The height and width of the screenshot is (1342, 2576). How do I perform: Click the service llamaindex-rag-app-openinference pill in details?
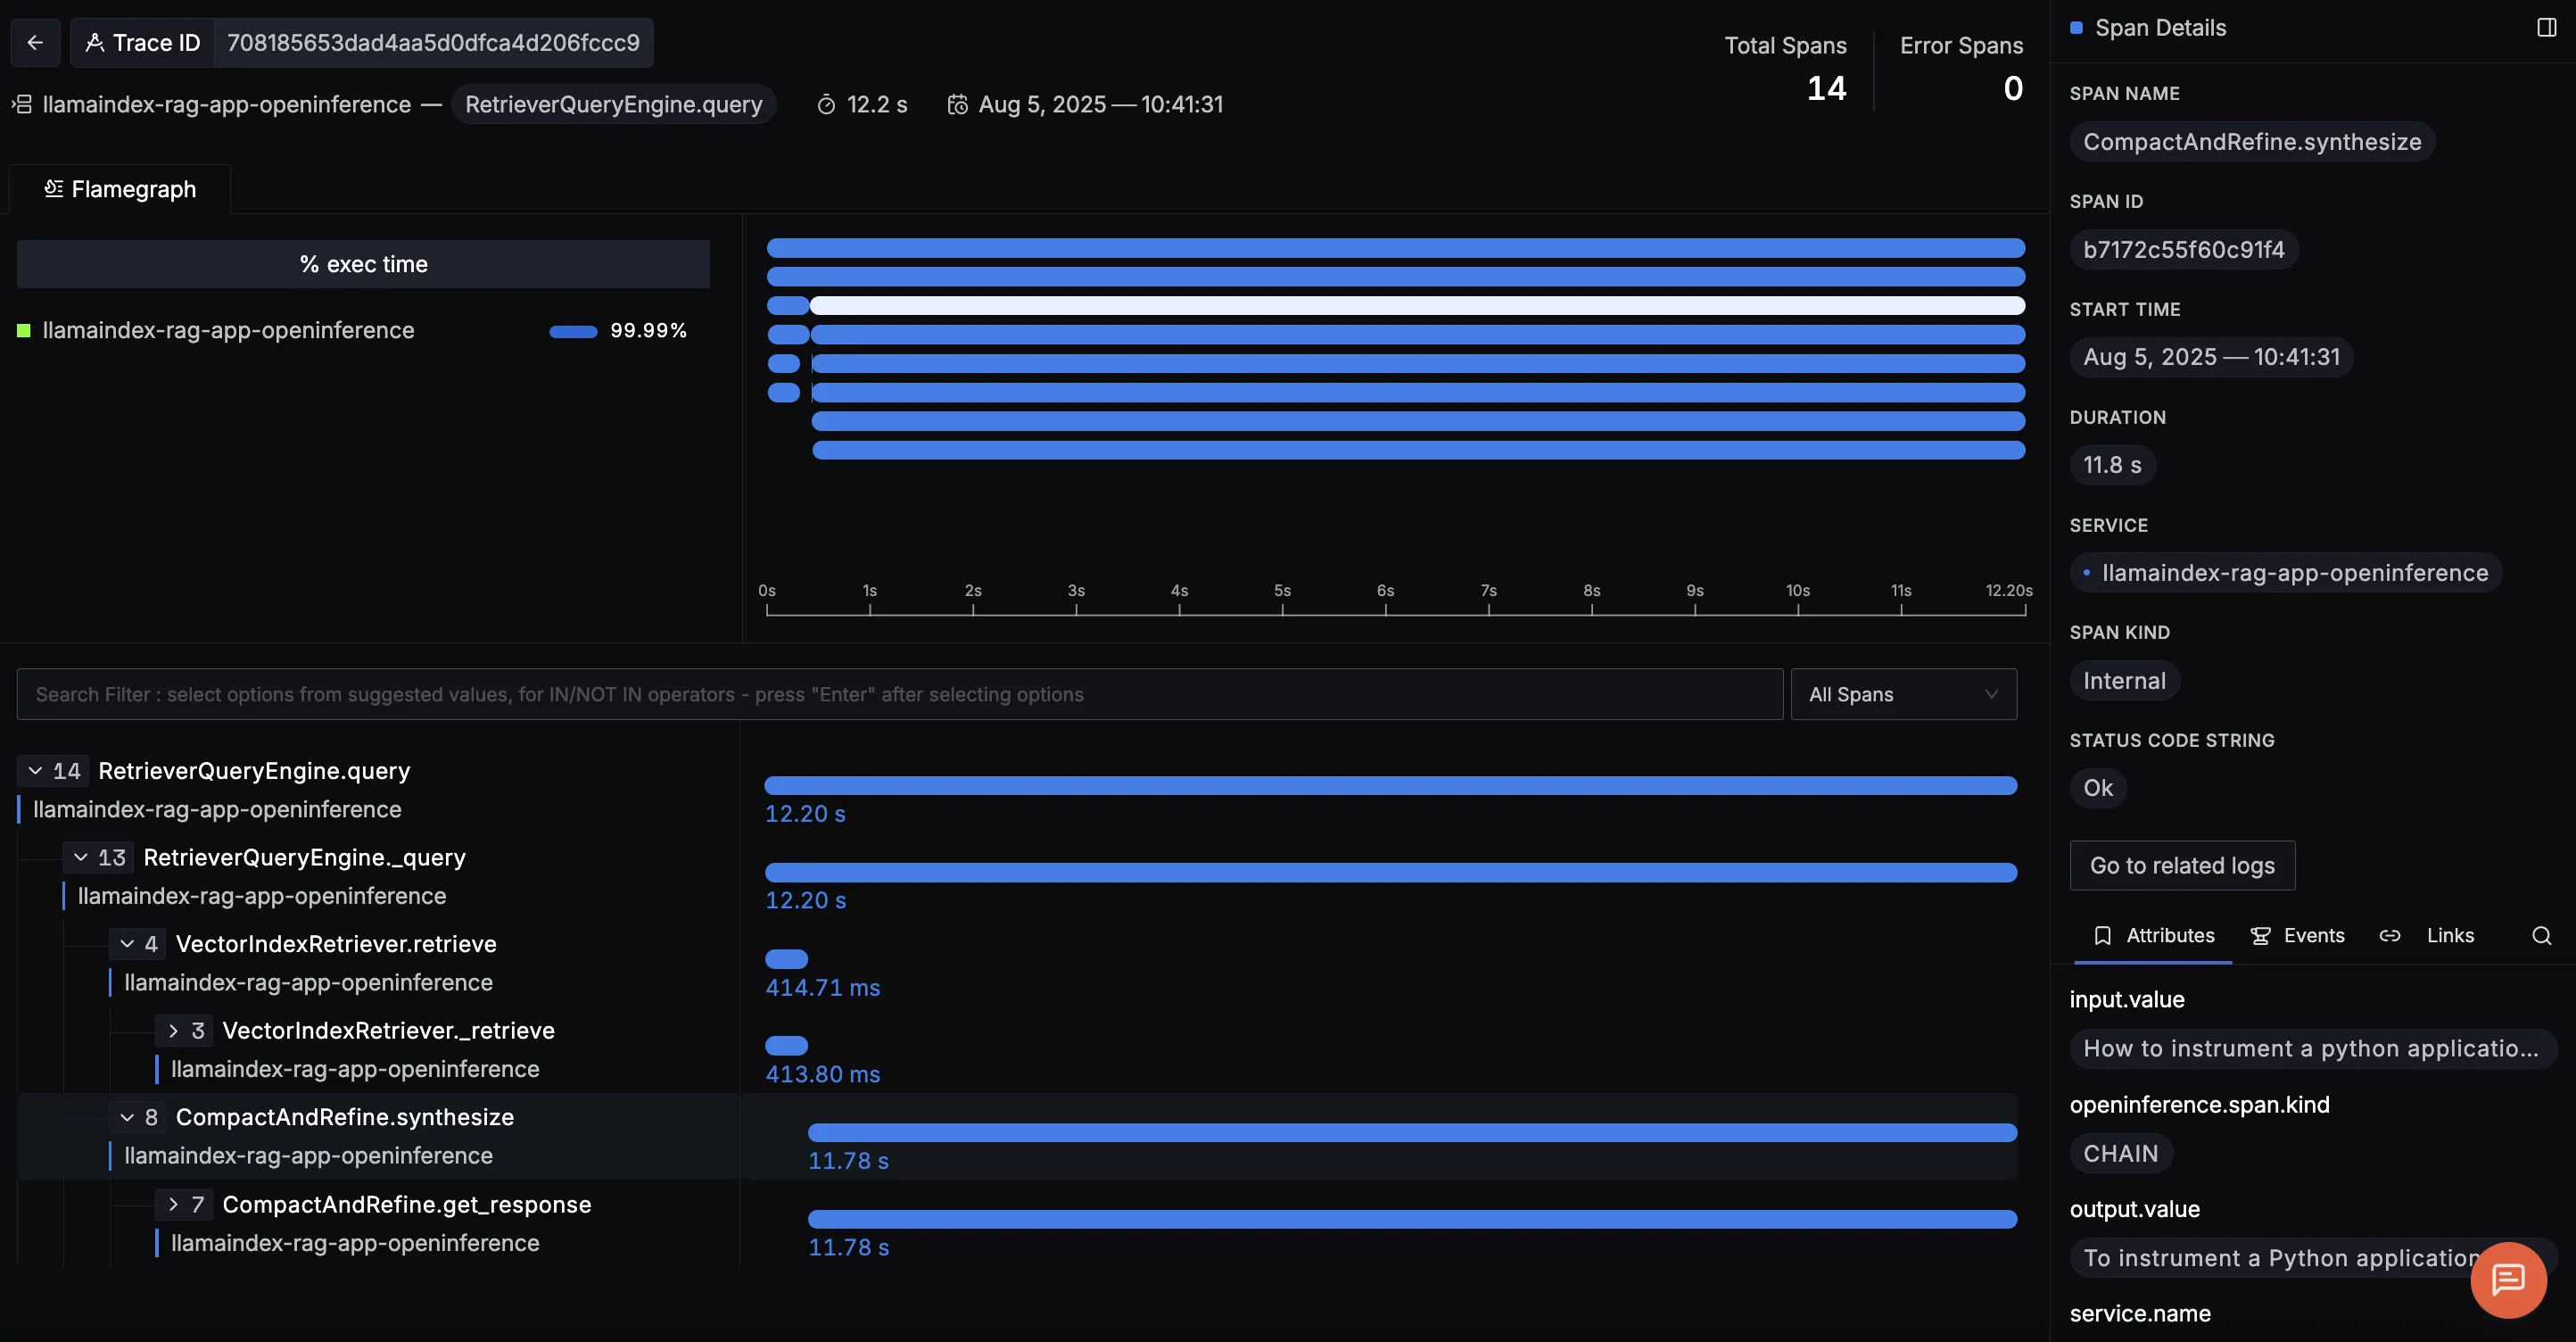click(x=2285, y=573)
